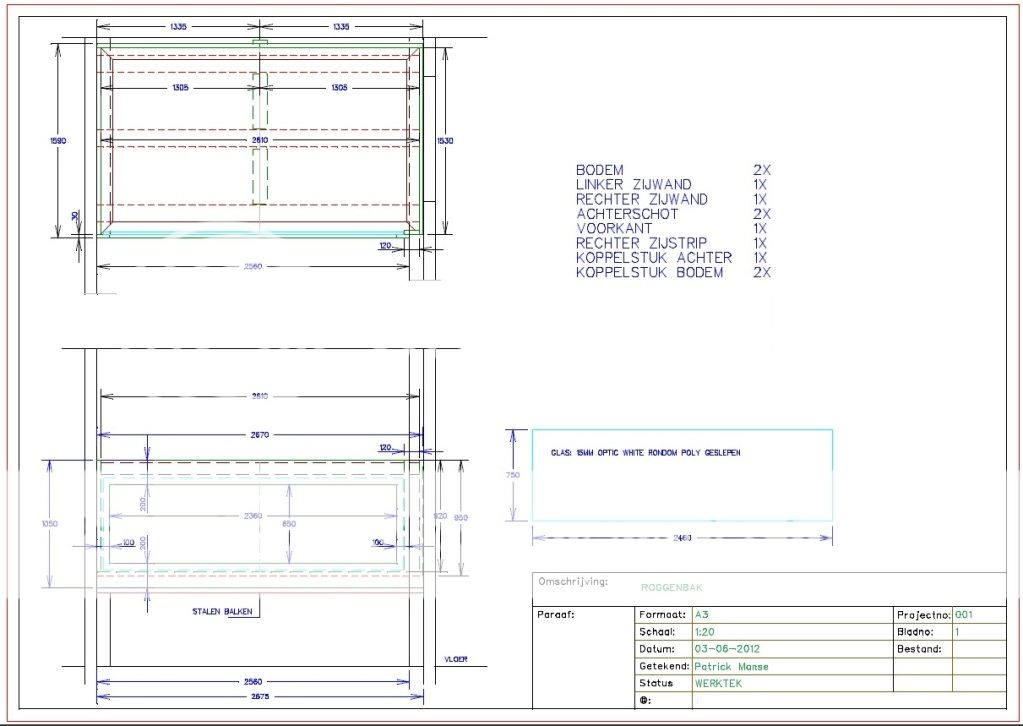1023x726 pixels.
Task: Select the Schaal value 1:20
Action: click(x=704, y=632)
